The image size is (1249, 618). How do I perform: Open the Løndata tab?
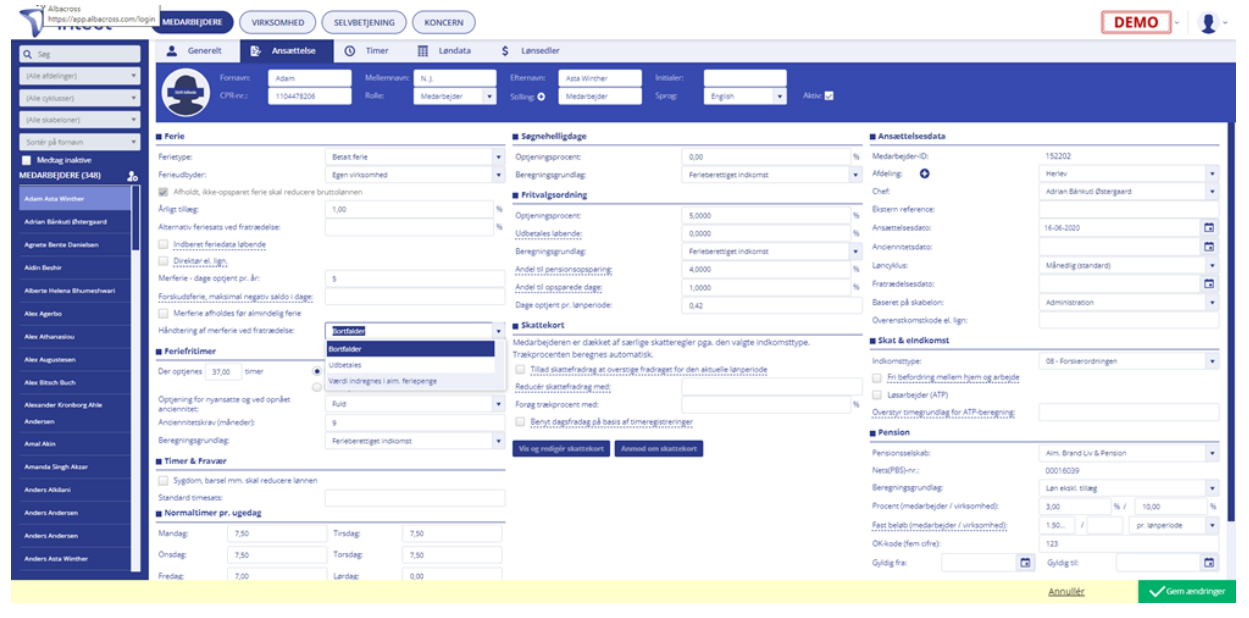pos(444,50)
